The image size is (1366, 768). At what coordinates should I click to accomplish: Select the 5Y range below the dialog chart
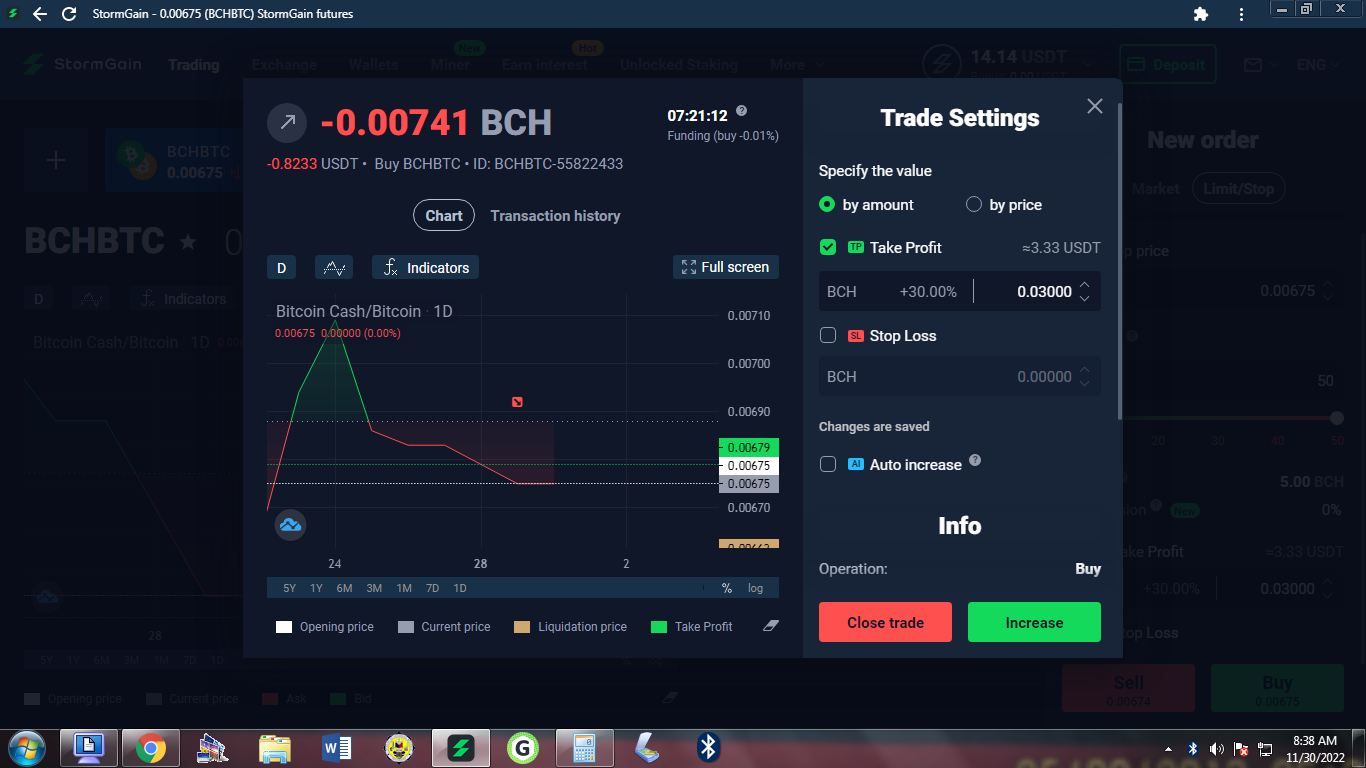290,588
